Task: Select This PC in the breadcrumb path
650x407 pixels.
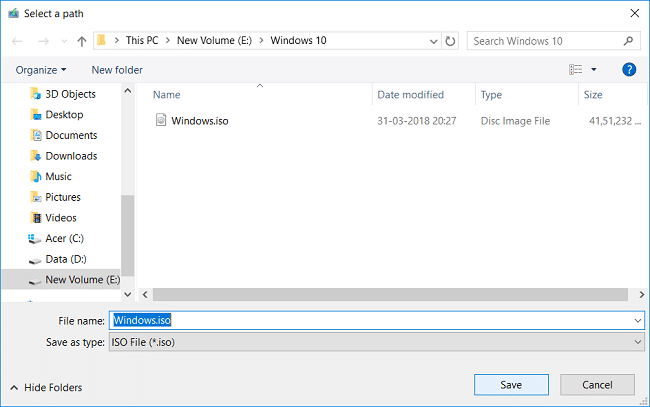Action: [142, 40]
